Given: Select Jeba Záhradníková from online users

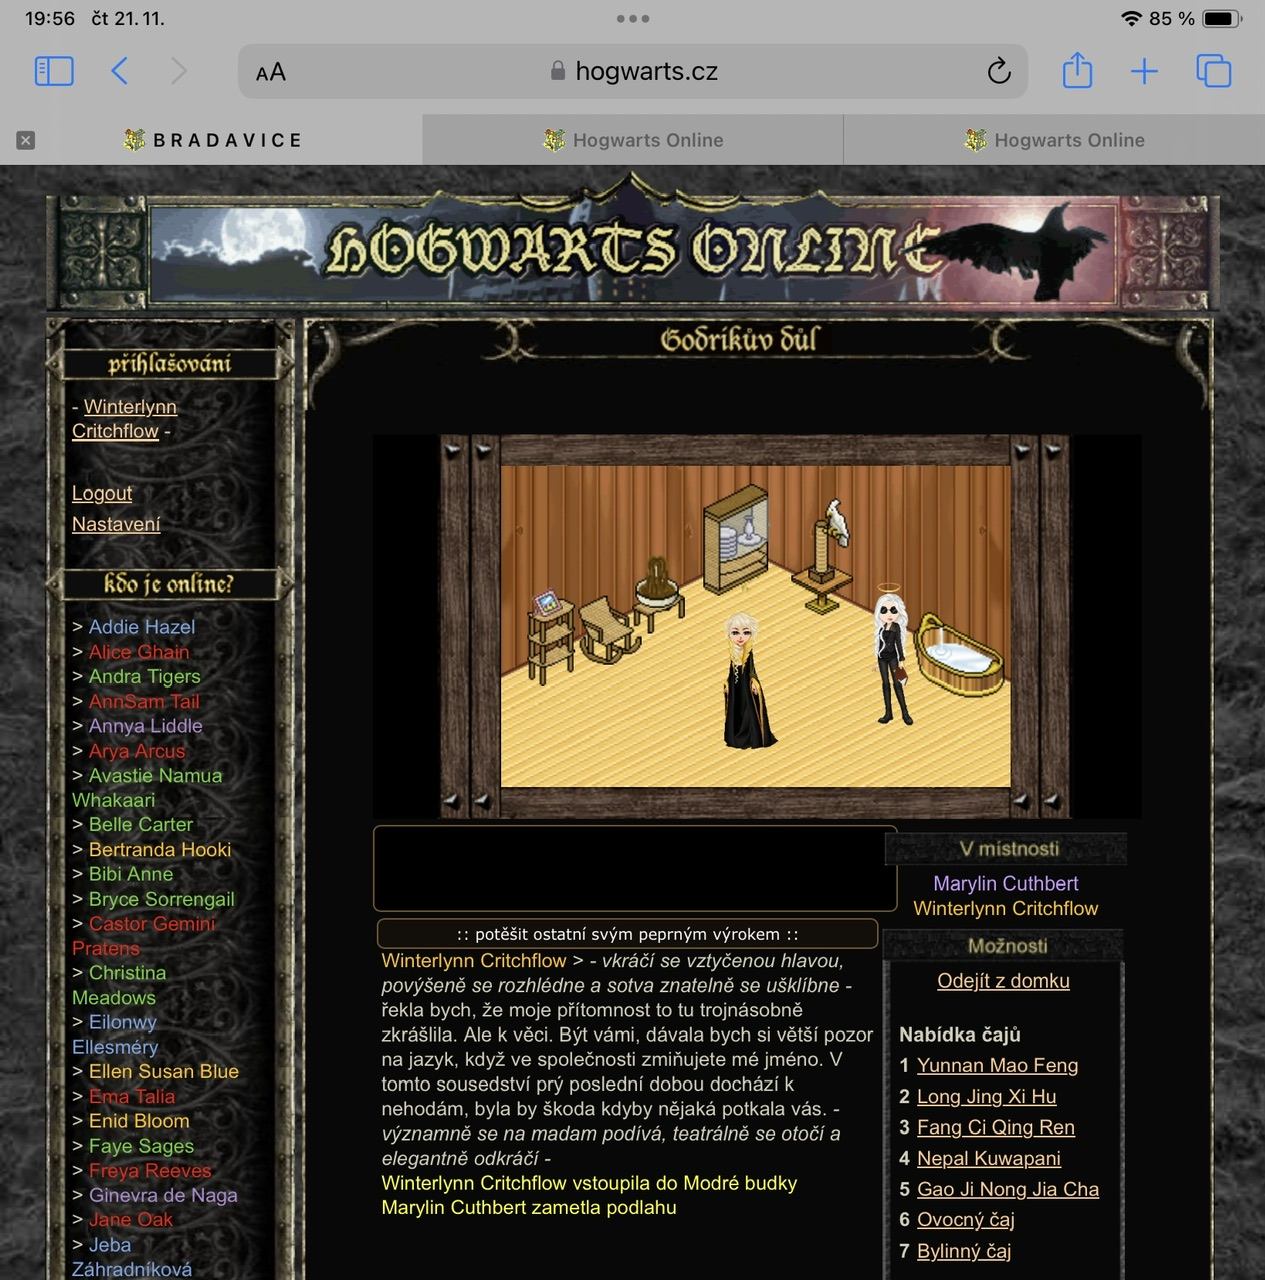Looking at the screenshot, I should coord(132,1257).
